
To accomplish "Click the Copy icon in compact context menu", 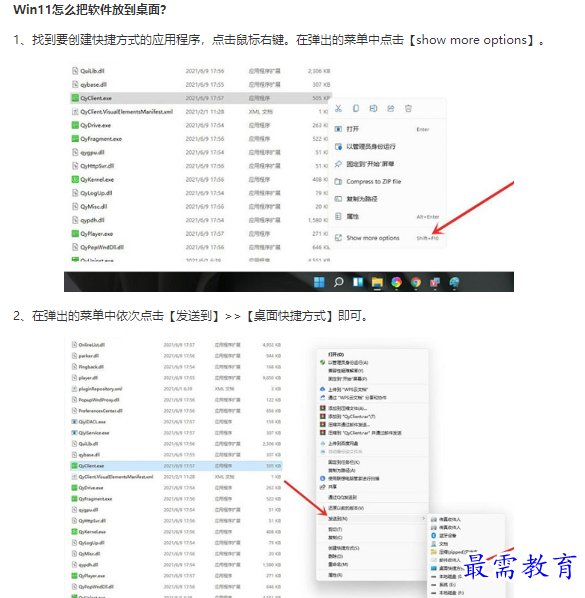I will tap(356, 109).
